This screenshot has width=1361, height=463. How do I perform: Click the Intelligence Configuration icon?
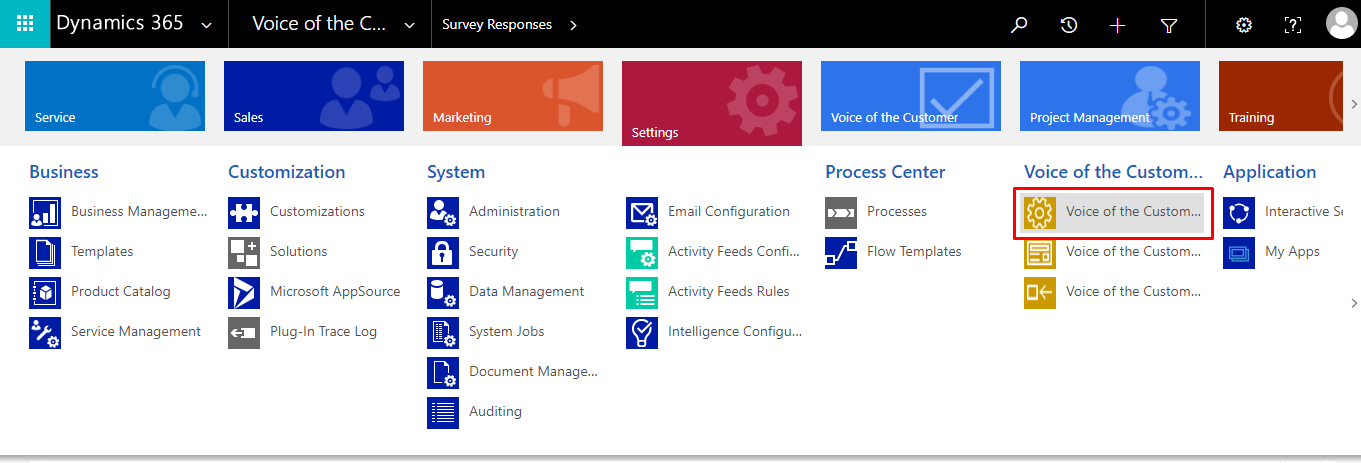click(642, 332)
